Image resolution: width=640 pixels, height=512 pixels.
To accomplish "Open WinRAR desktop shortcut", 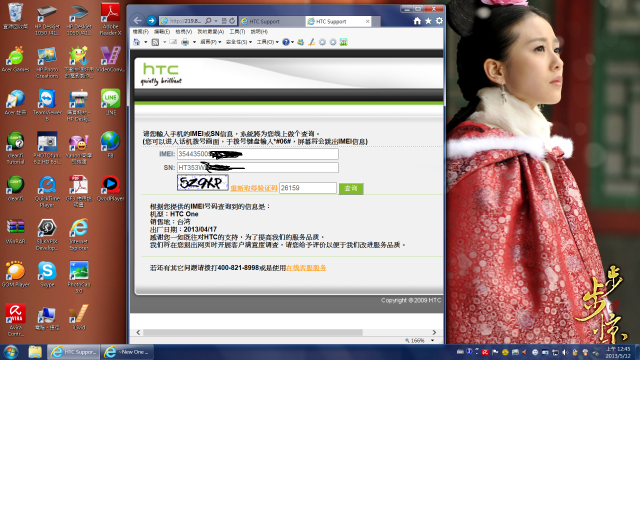I will coord(16,232).
